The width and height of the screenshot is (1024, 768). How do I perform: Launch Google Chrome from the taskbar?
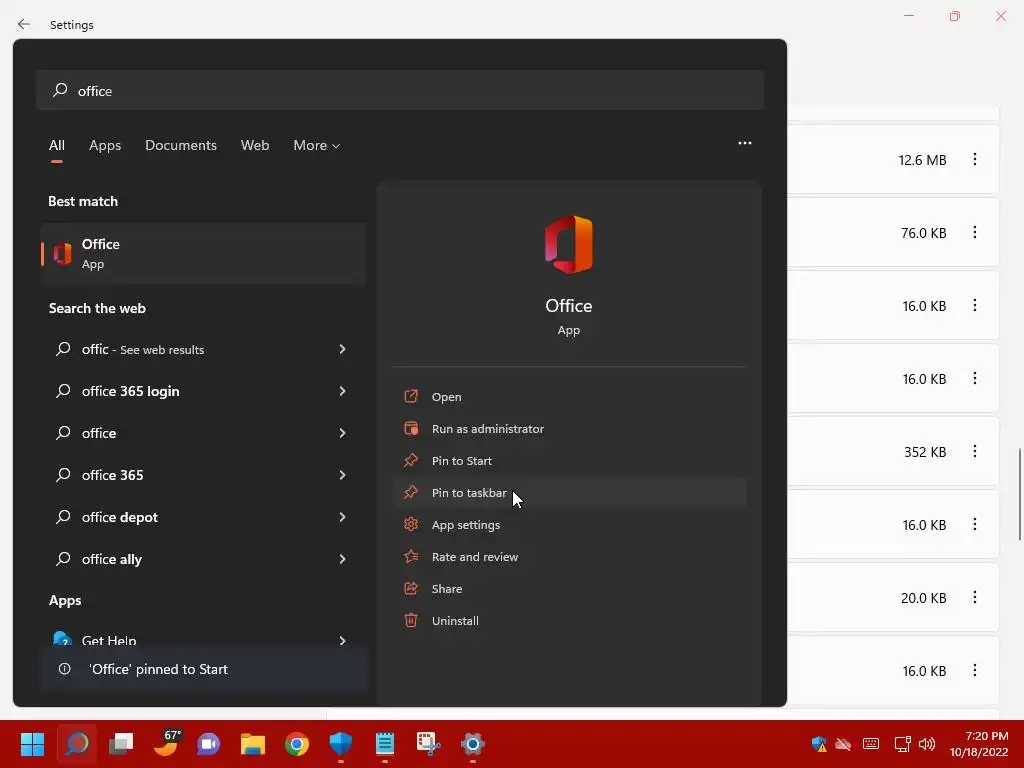296,744
